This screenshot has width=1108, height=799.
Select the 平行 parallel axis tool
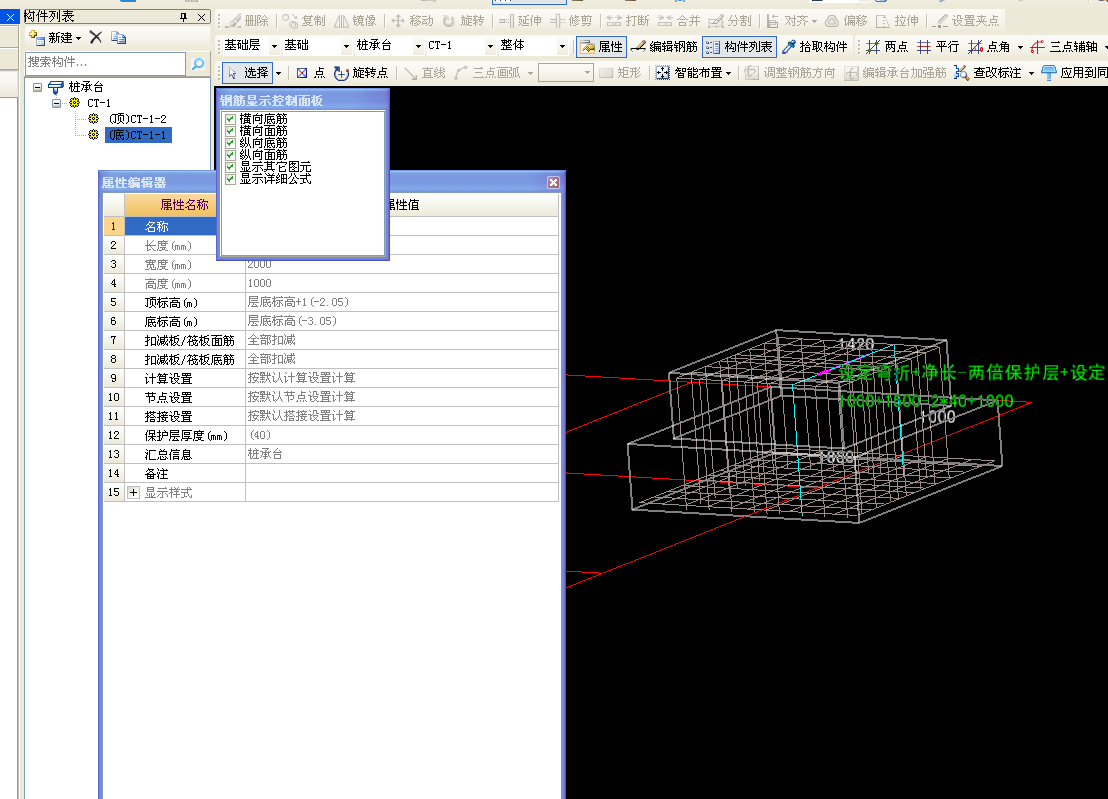[x=938, y=47]
